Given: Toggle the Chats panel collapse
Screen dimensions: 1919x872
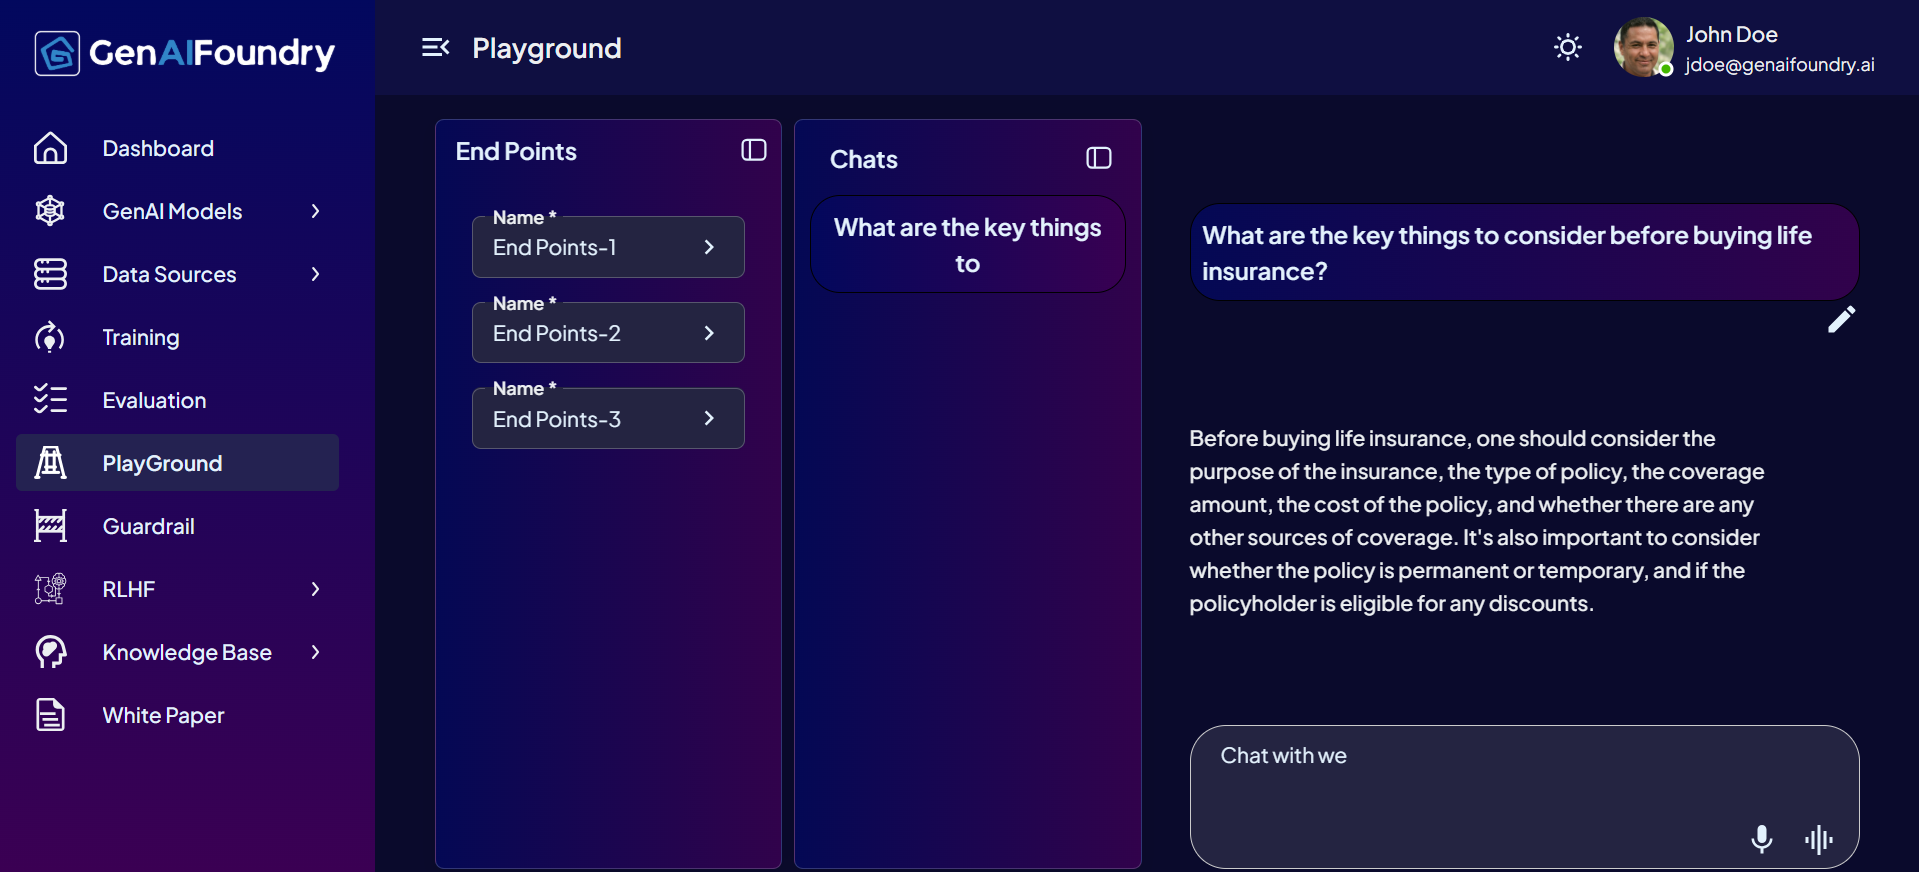Looking at the screenshot, I should tap(1099, 158).
